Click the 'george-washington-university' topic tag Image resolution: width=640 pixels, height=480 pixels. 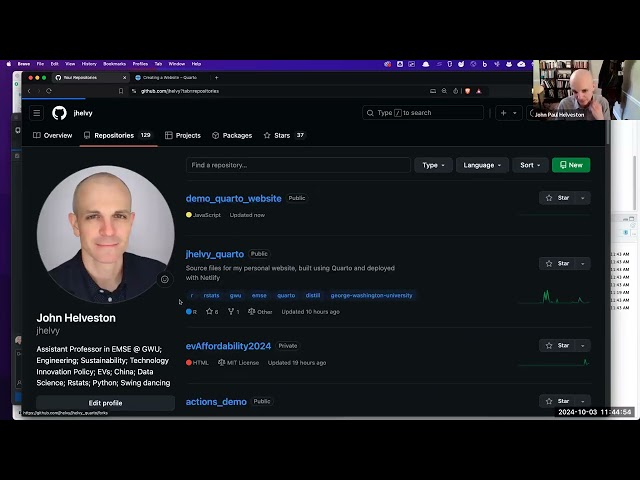tap(371, 296)
